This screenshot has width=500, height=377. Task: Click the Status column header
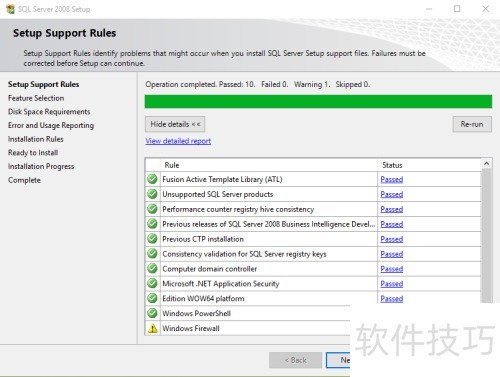pos(430,165)
